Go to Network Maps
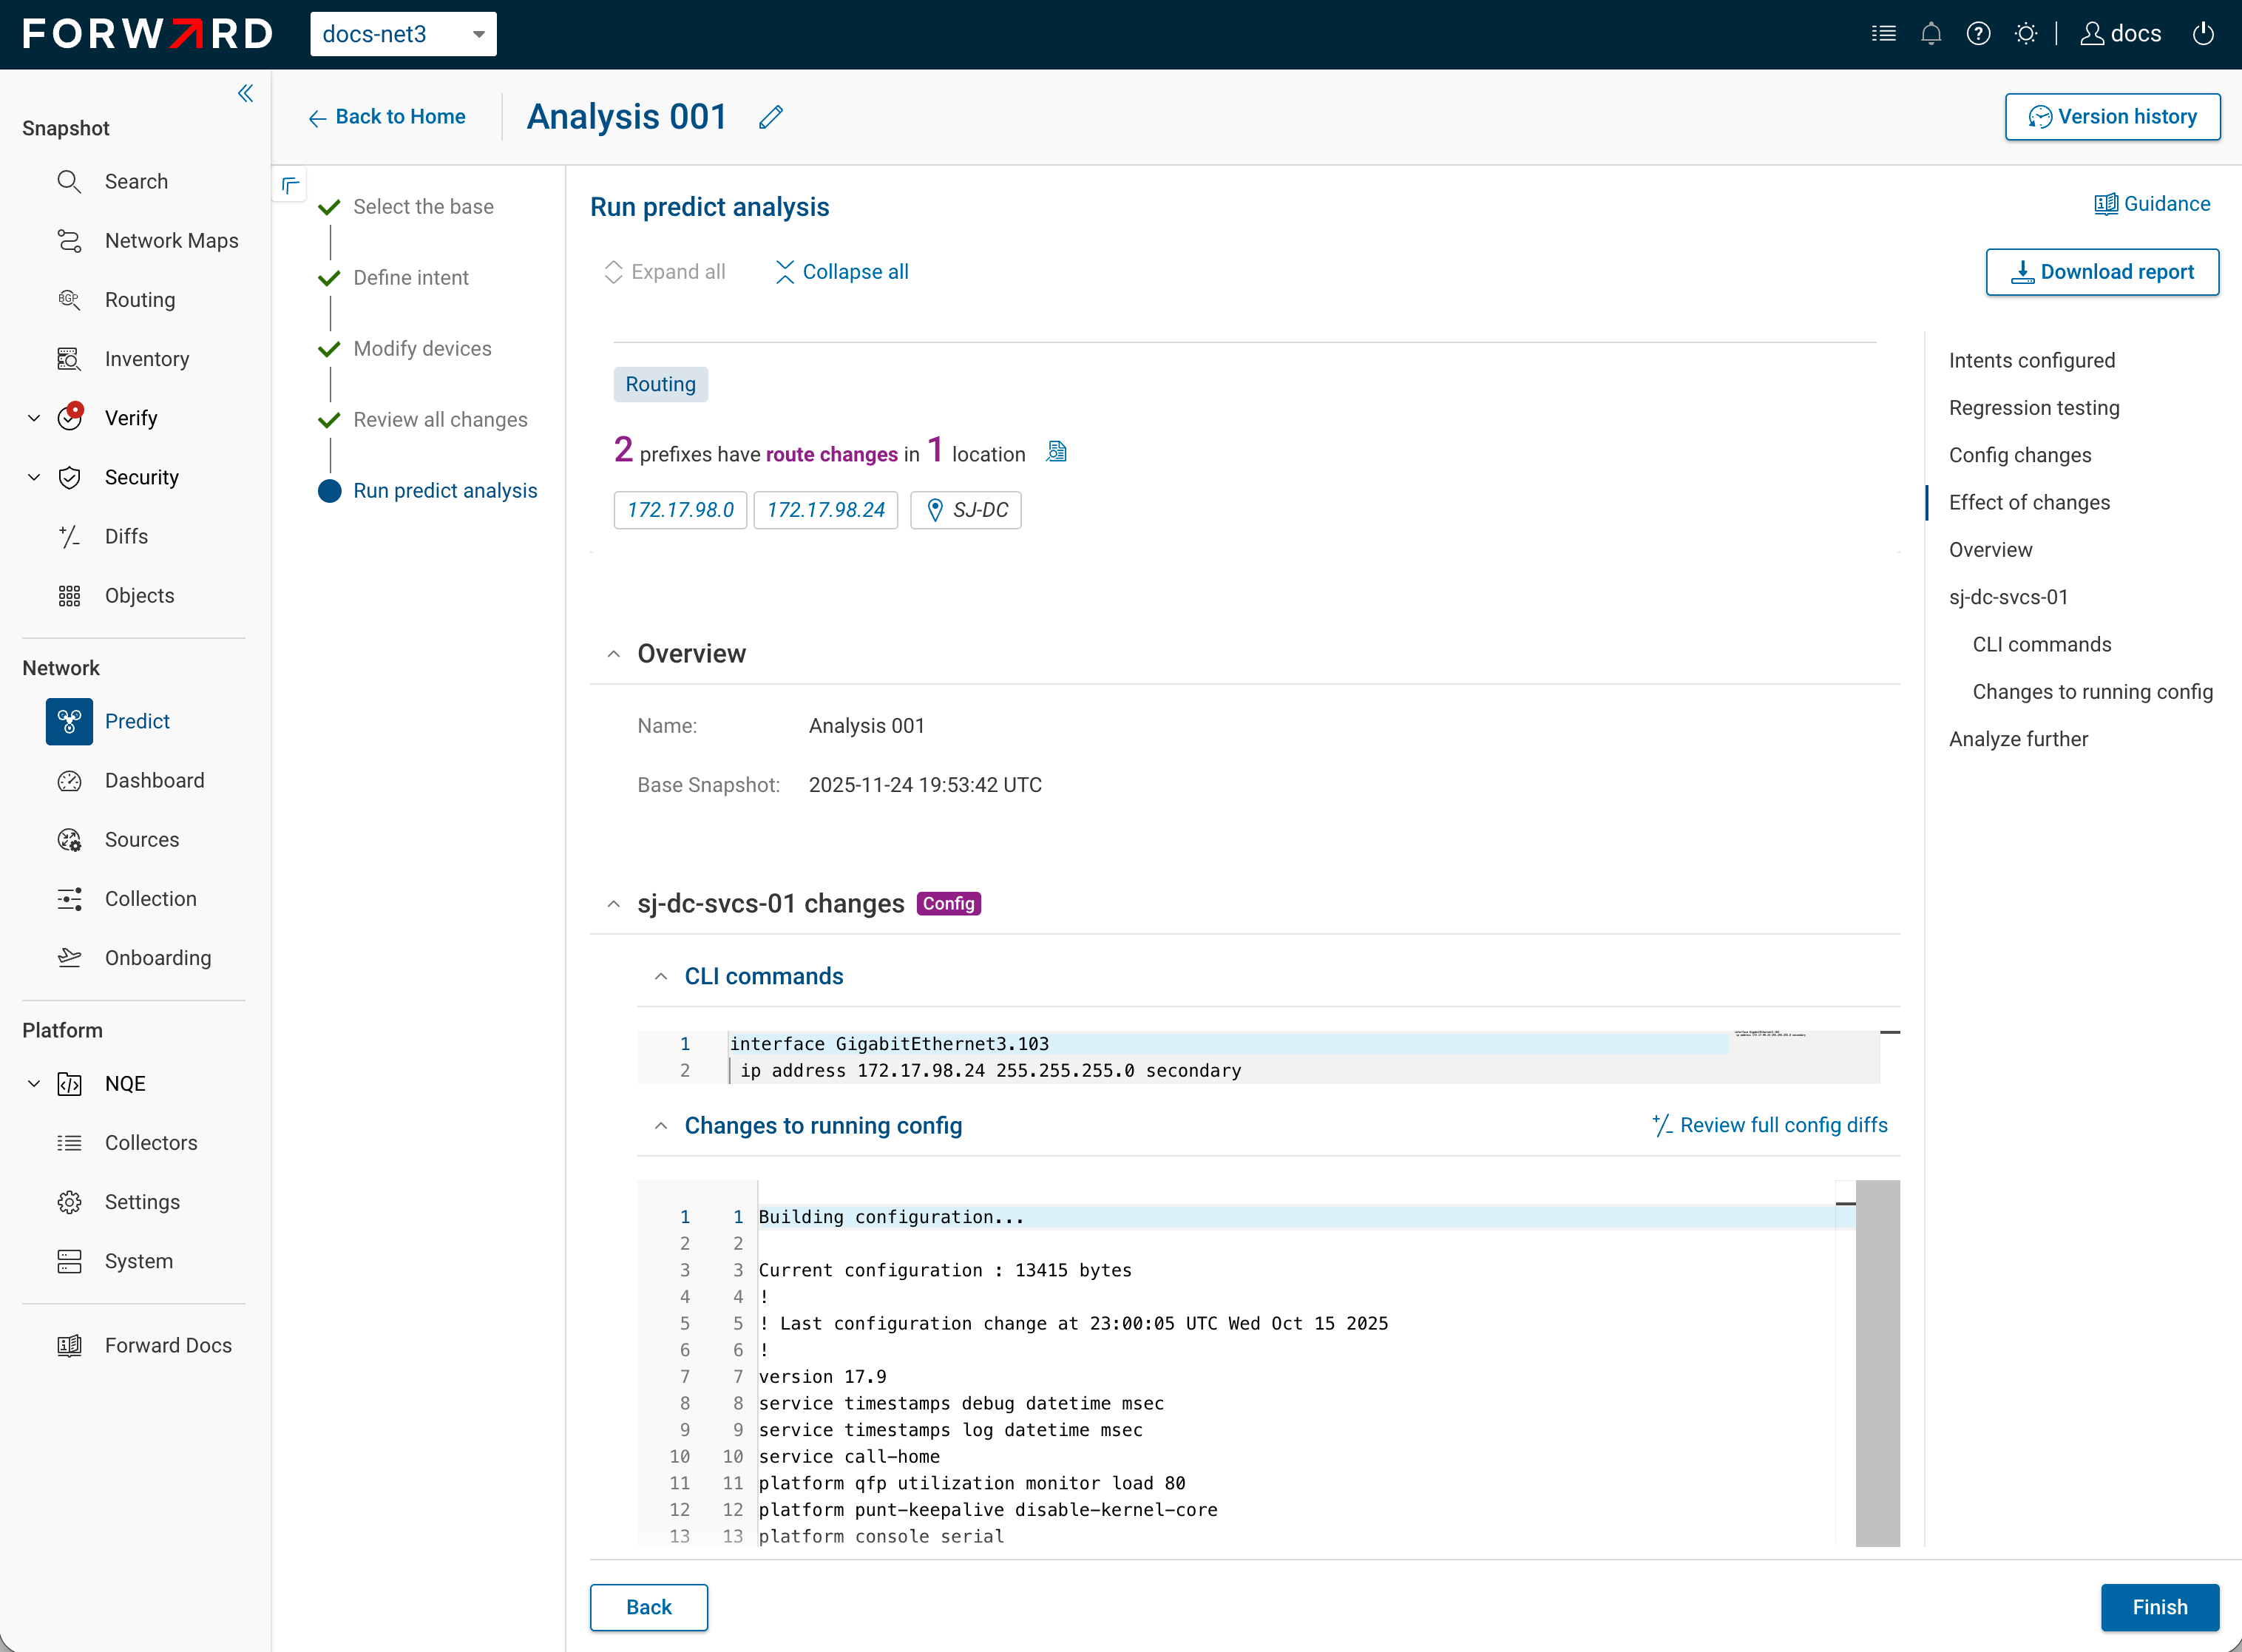The width and height of the screenshot is (2242, 1652). [x=172, y=240]
